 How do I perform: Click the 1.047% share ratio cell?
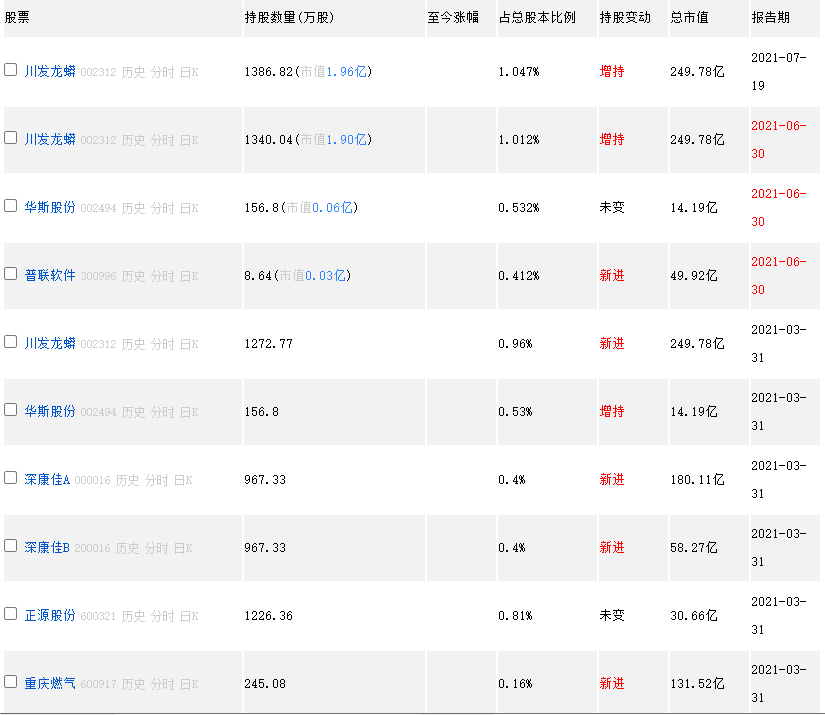(x=519, y=72)
